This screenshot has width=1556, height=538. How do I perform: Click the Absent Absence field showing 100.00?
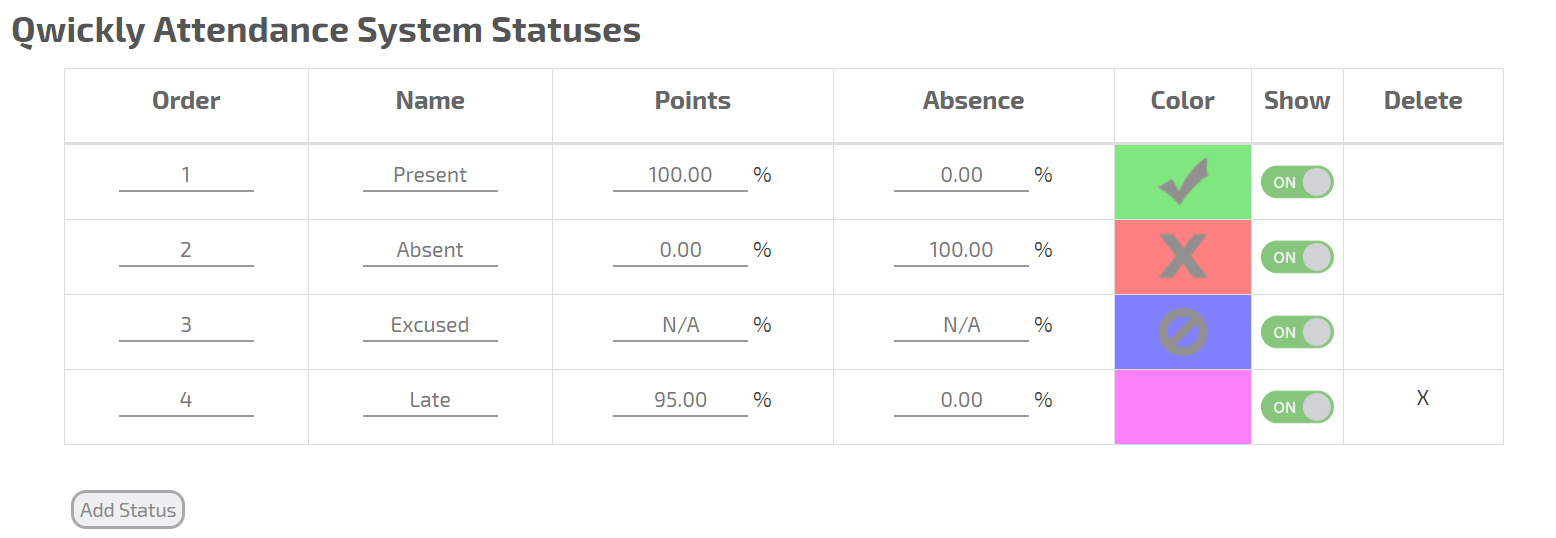click(x=961, y=250)
